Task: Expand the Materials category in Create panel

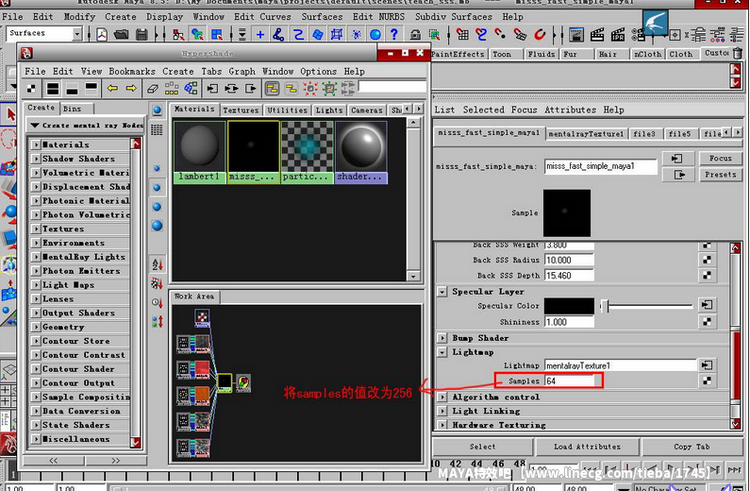Action: [36, 144]
